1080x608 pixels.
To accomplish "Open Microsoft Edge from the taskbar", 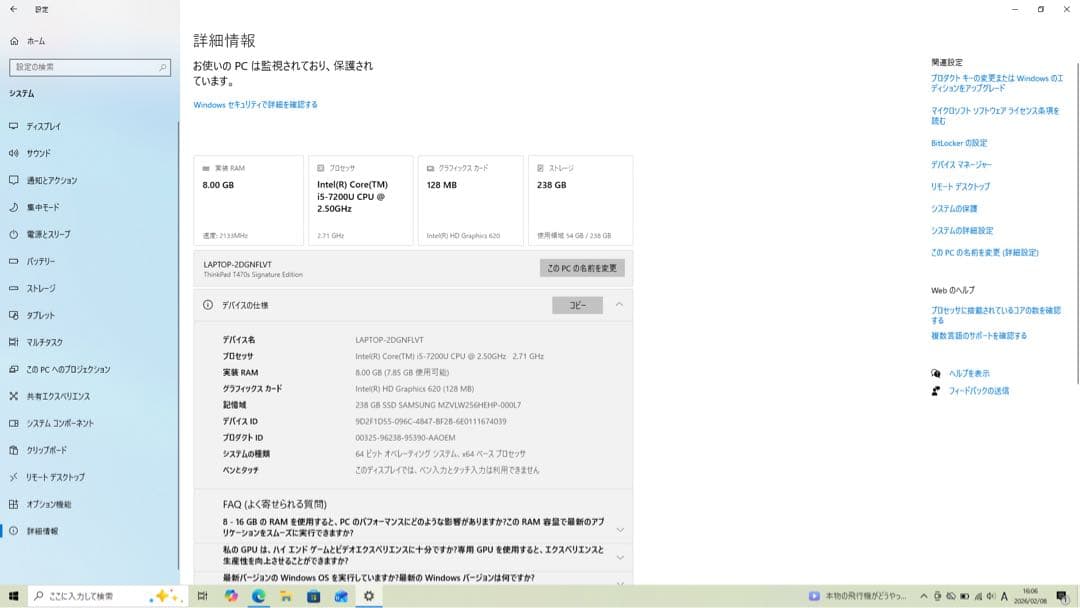I will click(258, 597).
